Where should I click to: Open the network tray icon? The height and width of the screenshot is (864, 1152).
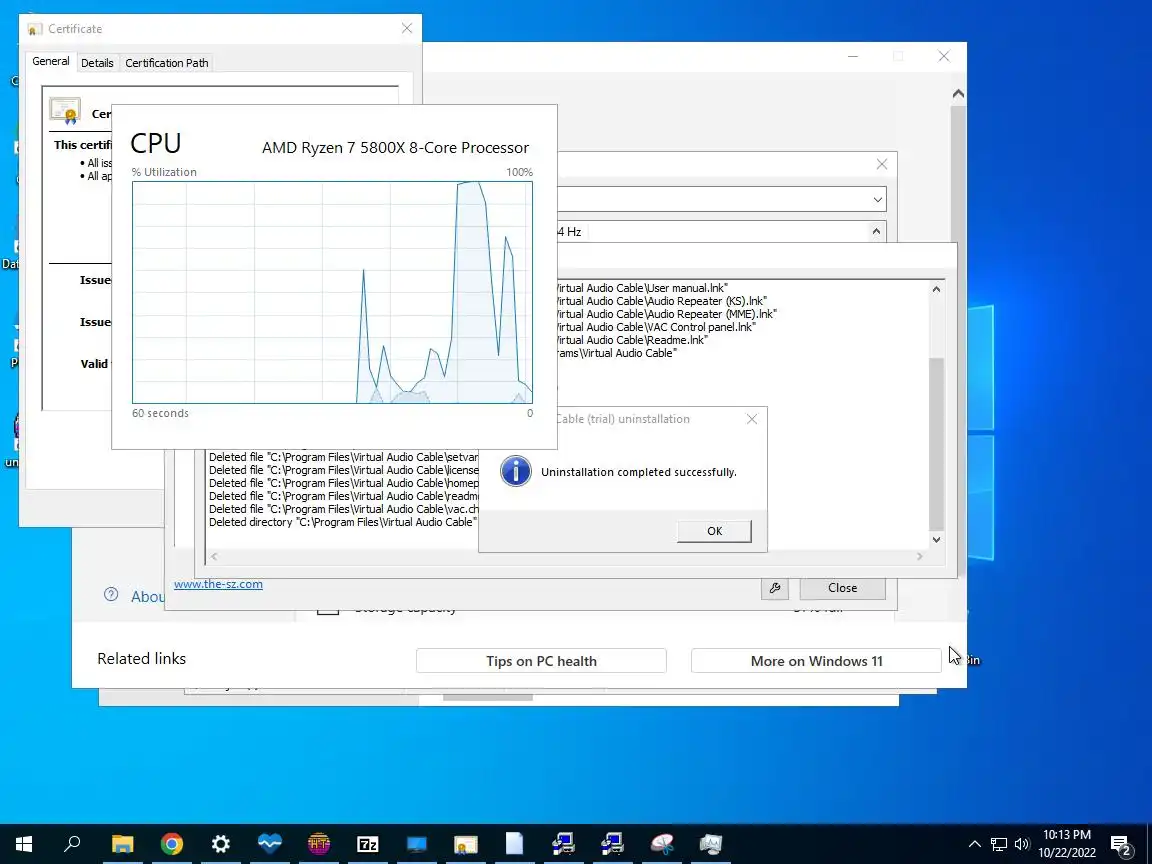point(998,843)
